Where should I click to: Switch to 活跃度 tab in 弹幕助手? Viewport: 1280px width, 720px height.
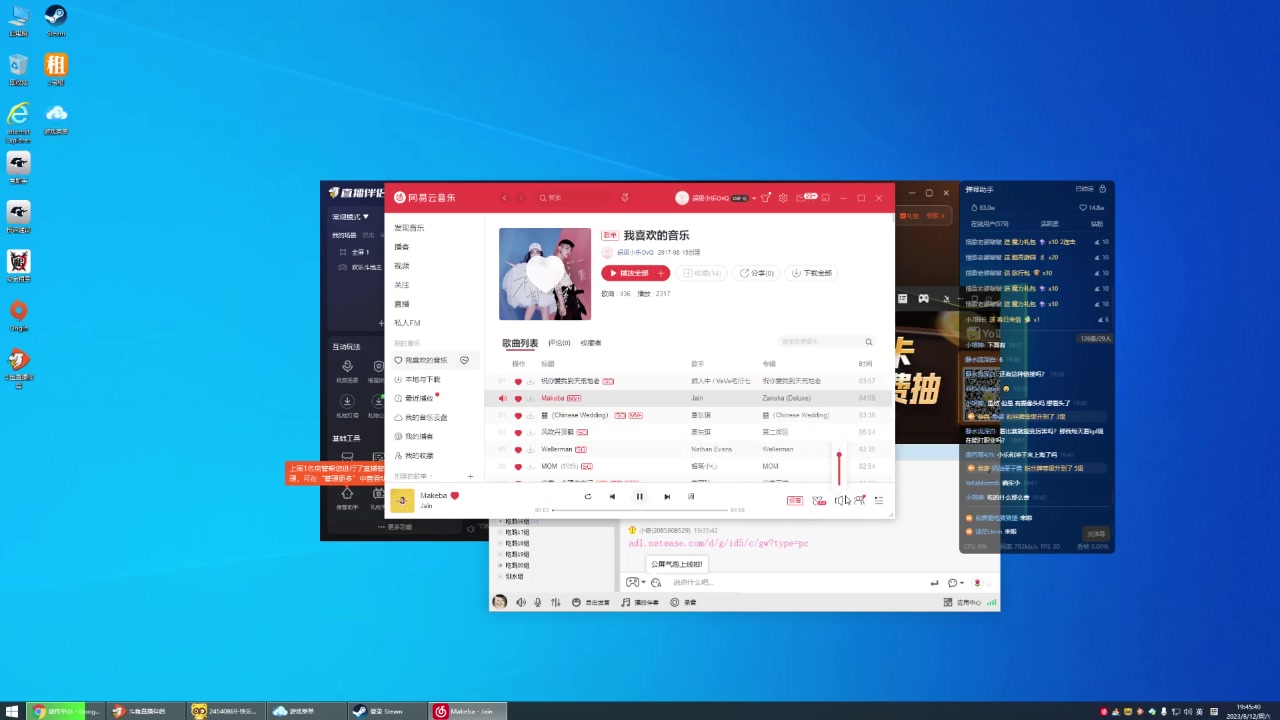coord(1049,224)
